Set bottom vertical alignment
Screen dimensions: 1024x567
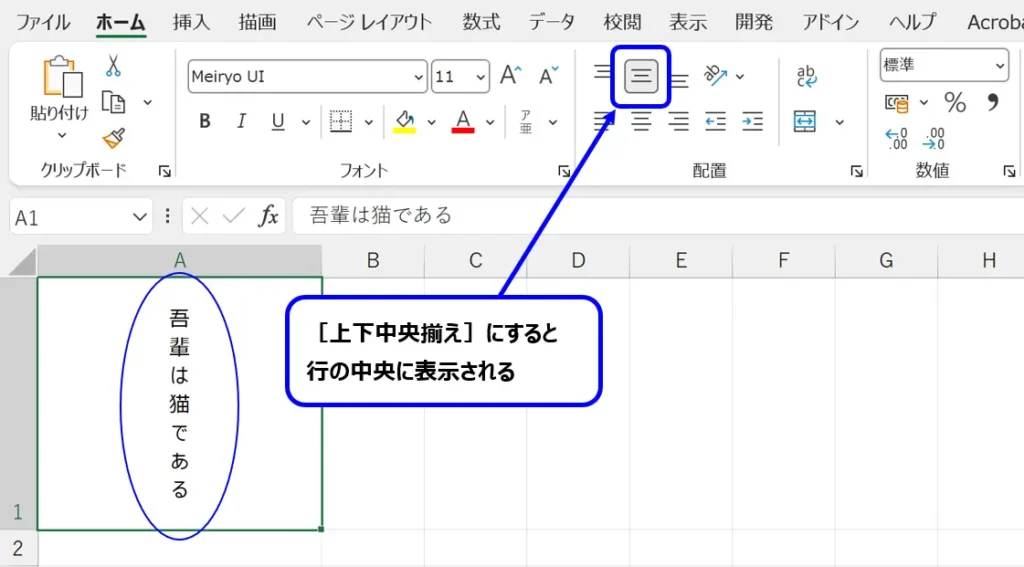(x=679, y=80)
